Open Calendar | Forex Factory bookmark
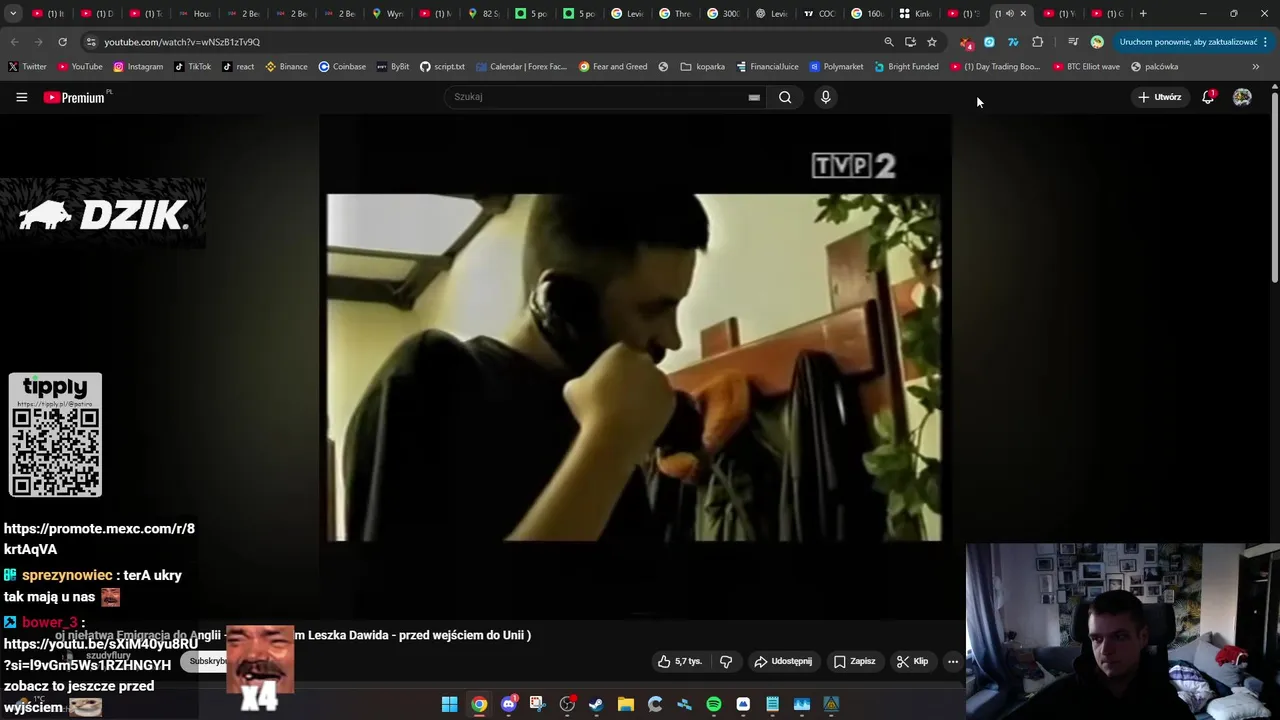The width and height of the screenshot is (1280, 720). pyautogui.click(x=521, y=67)
